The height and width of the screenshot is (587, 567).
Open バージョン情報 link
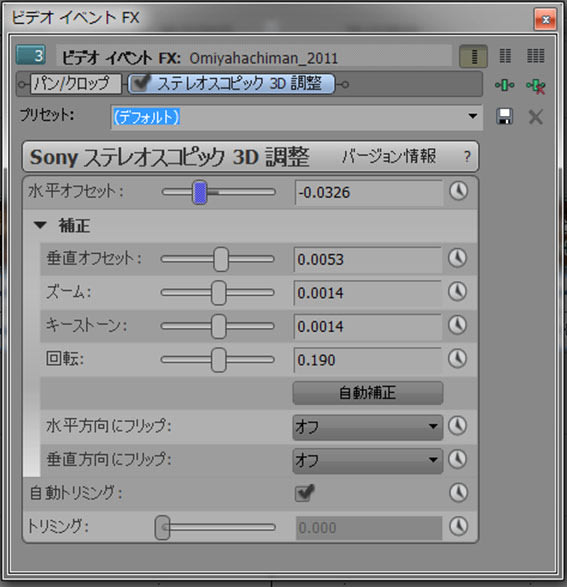[x=389, y=156]
